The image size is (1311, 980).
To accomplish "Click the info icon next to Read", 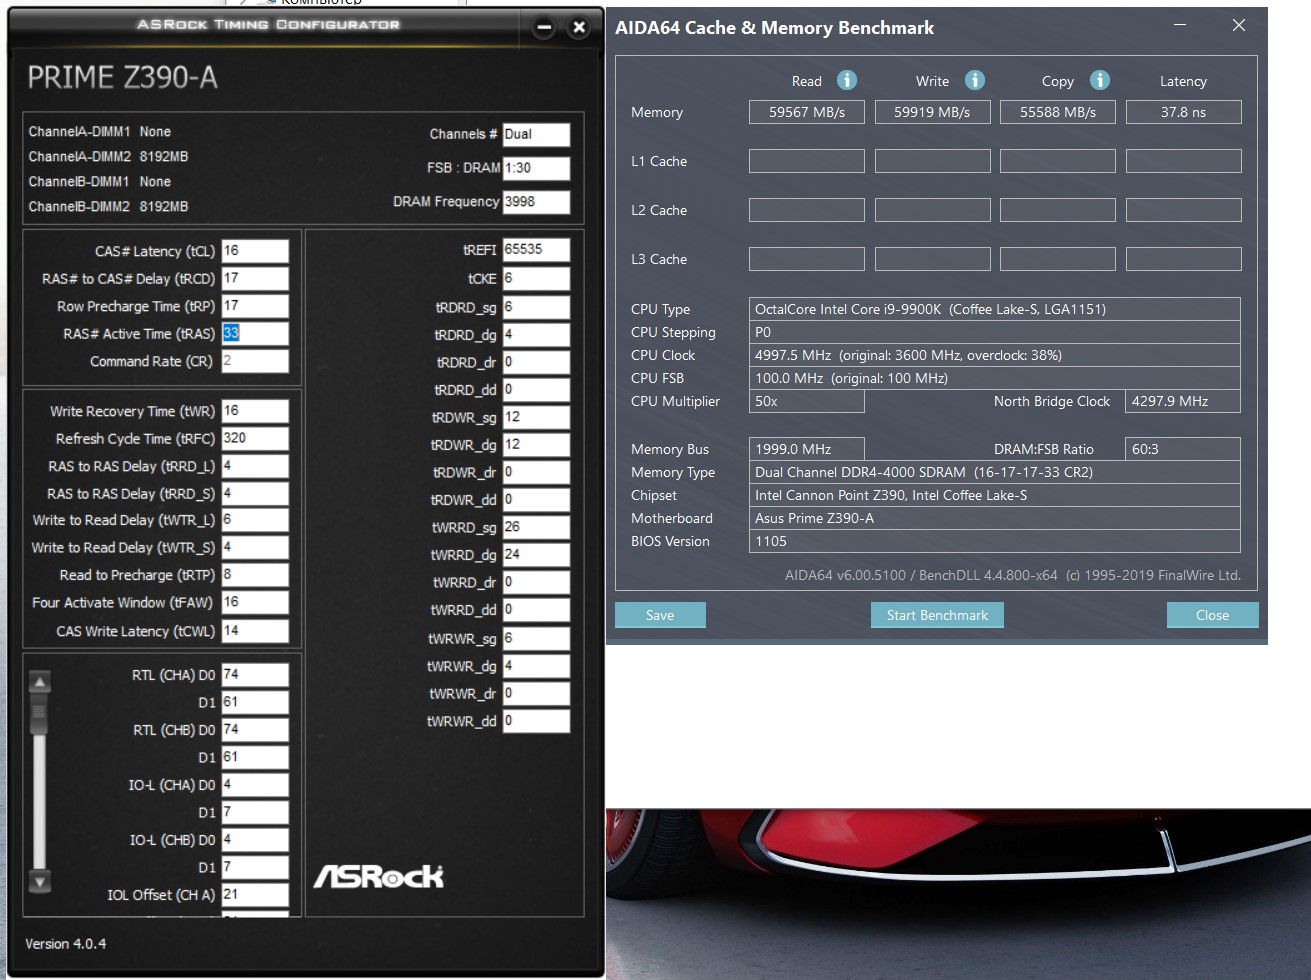I will tap(847, 80).
